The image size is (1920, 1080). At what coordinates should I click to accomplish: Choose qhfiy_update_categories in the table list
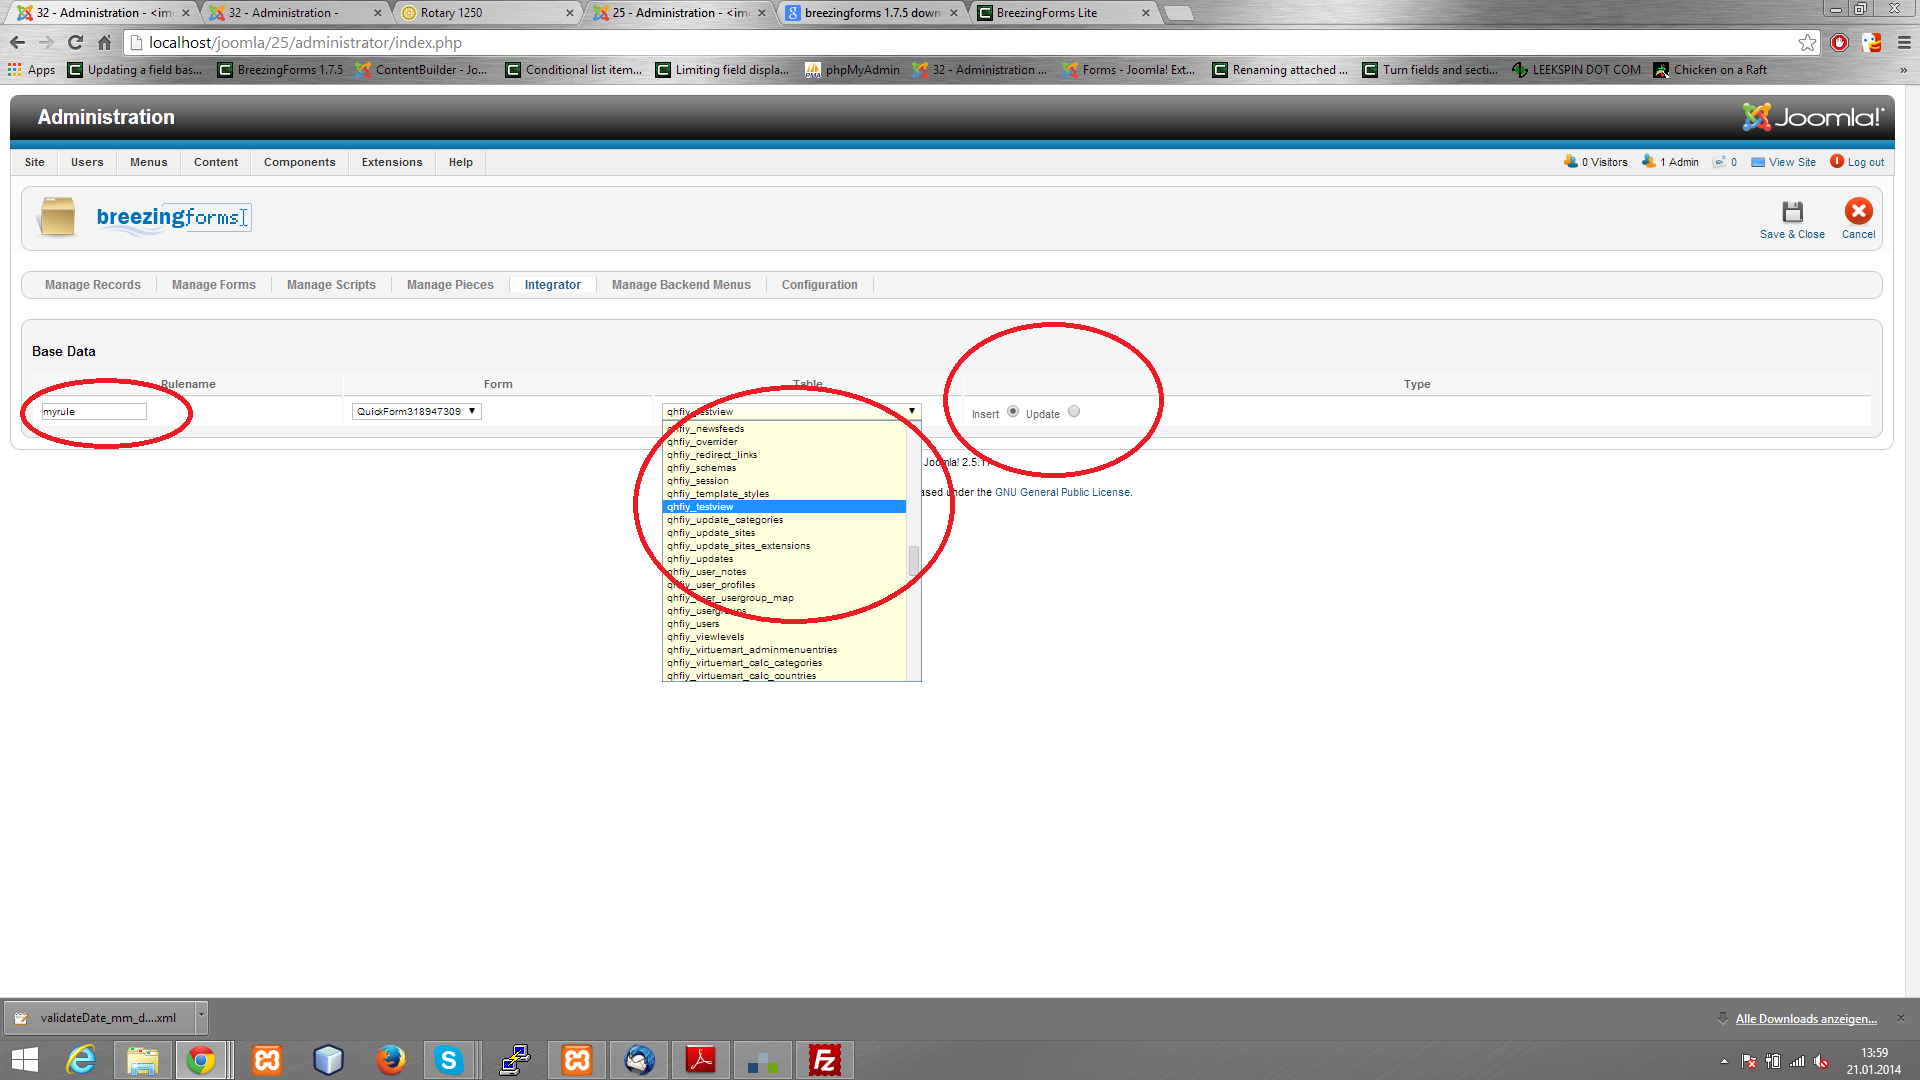784,520
